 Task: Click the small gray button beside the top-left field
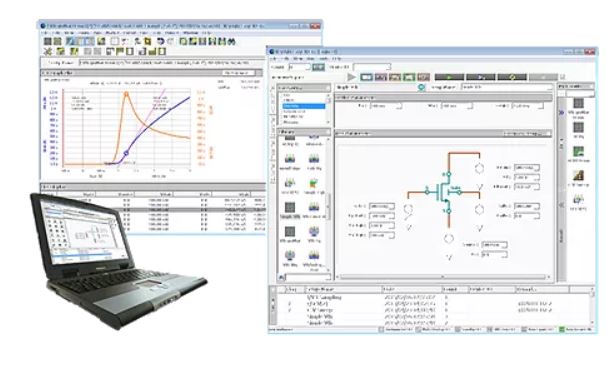318,67
